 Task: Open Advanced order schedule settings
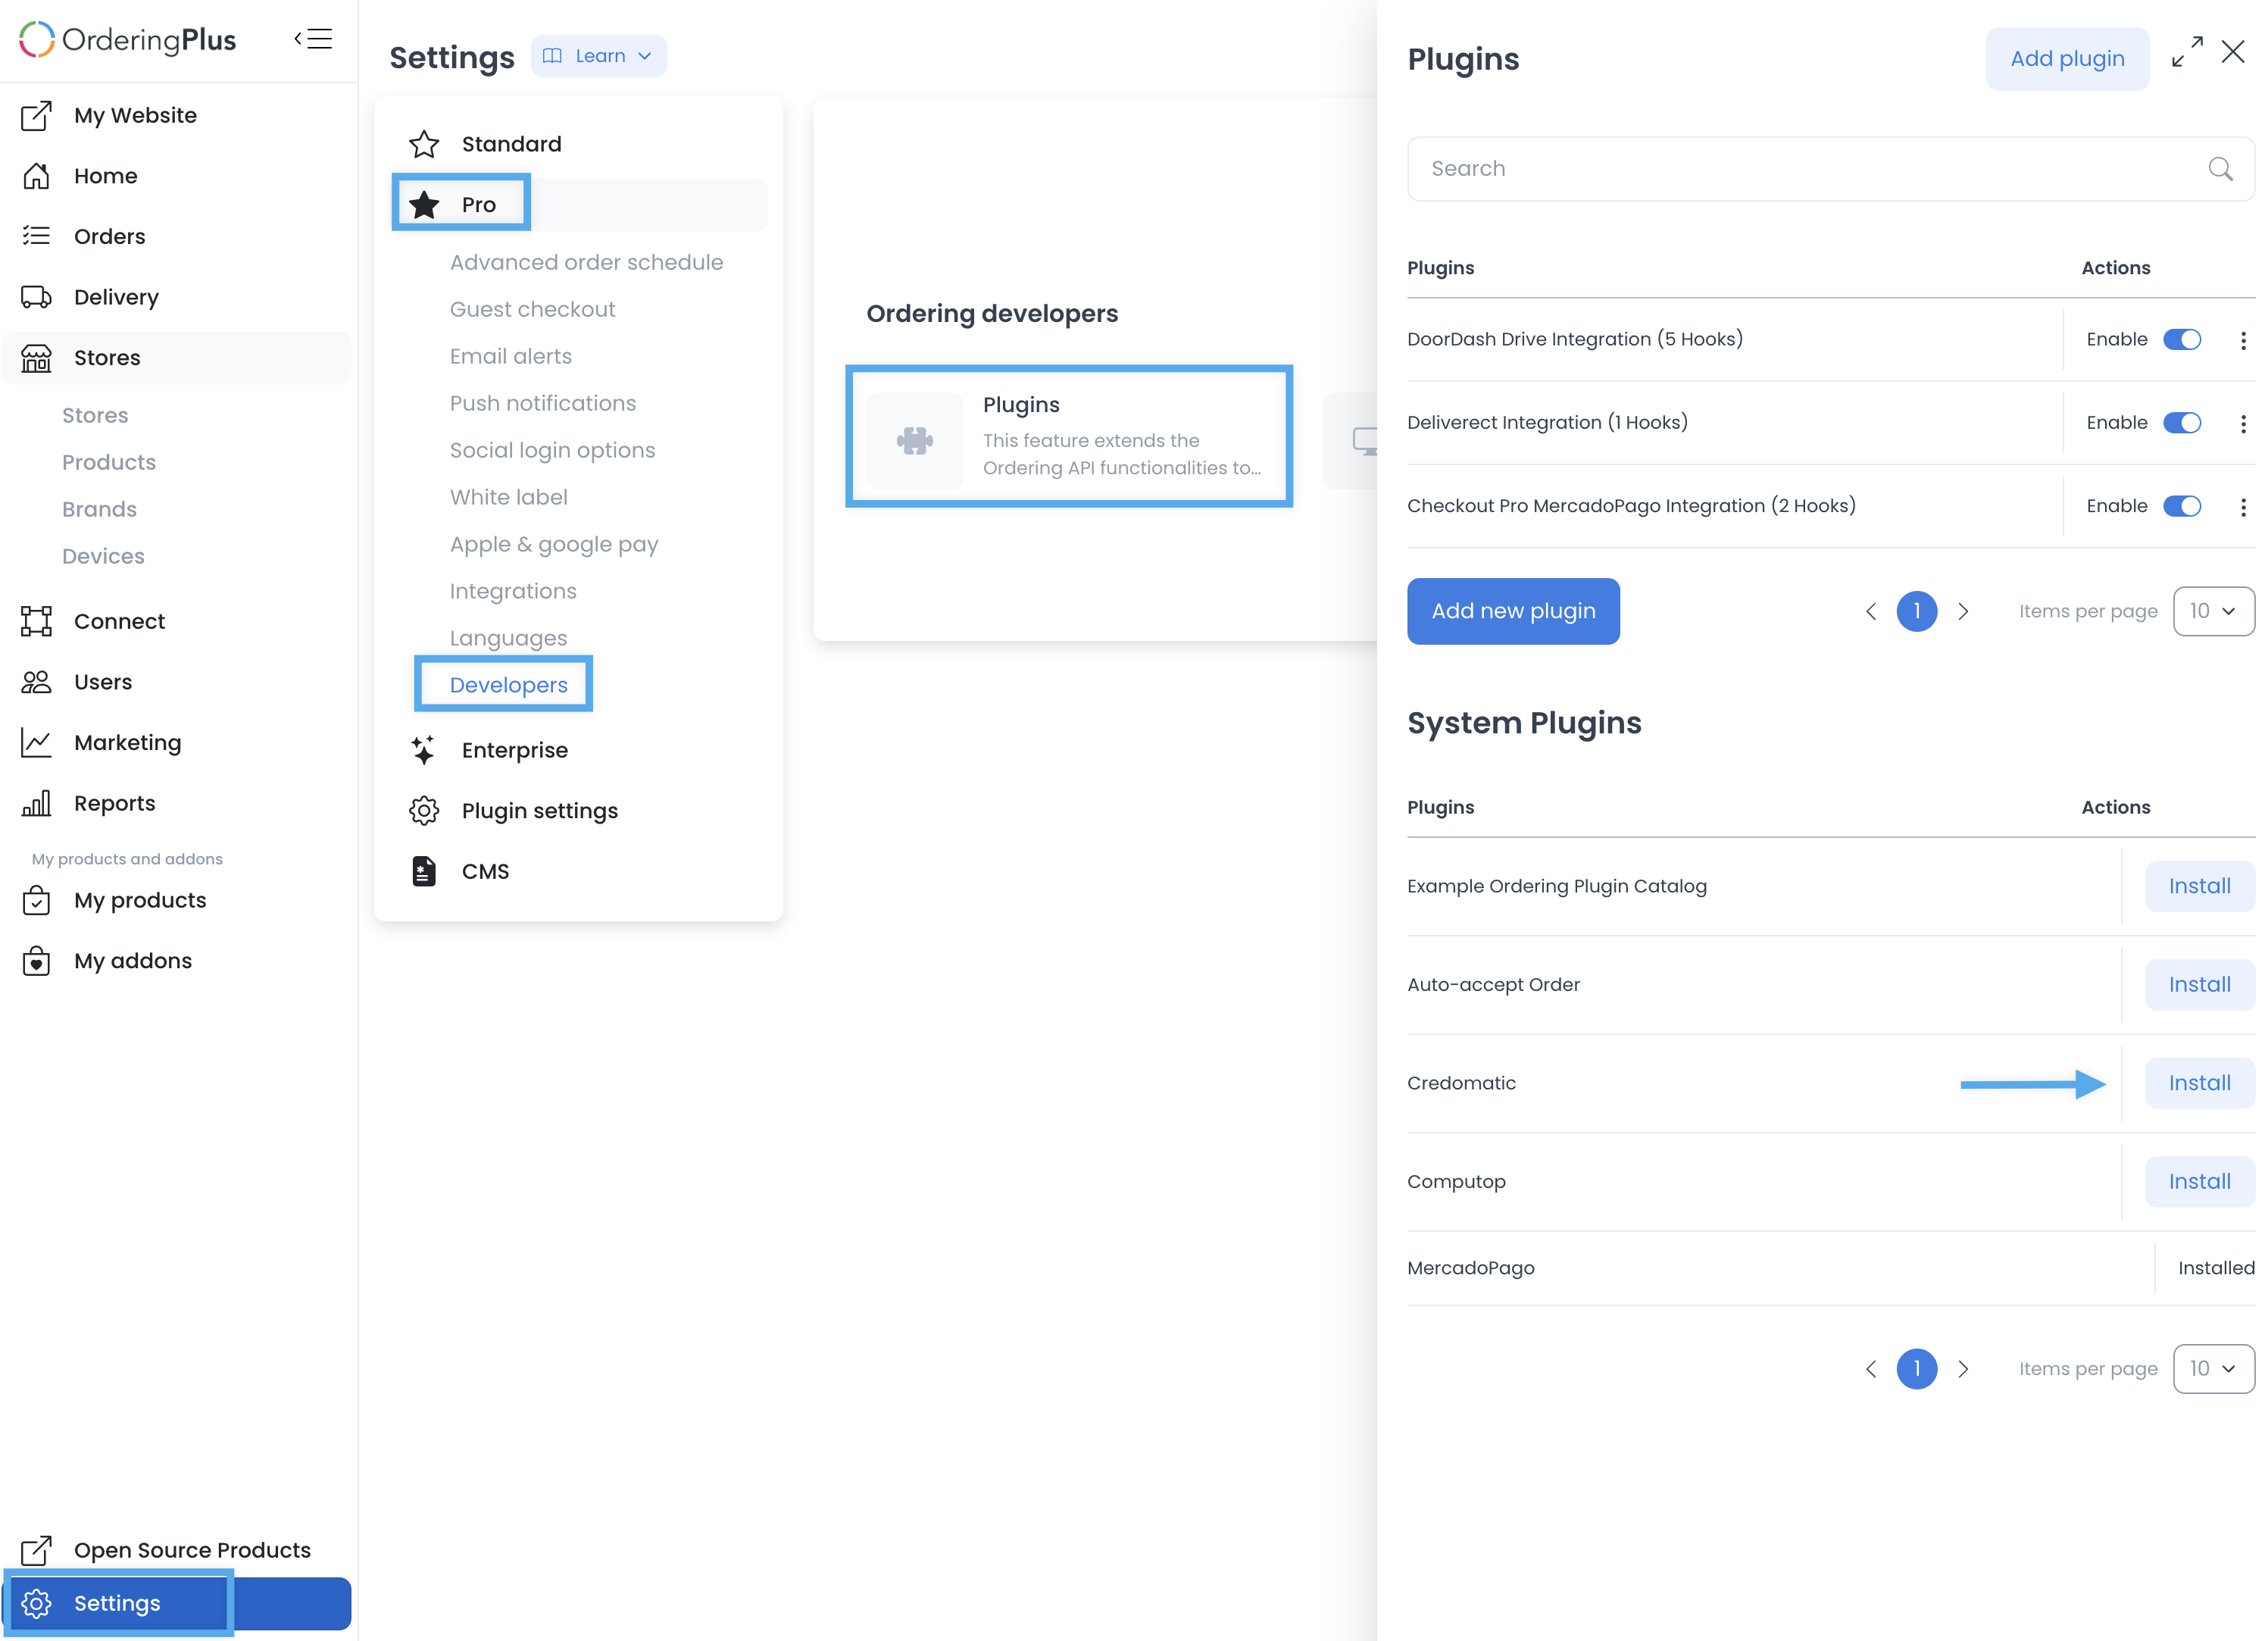click(586, 262)
